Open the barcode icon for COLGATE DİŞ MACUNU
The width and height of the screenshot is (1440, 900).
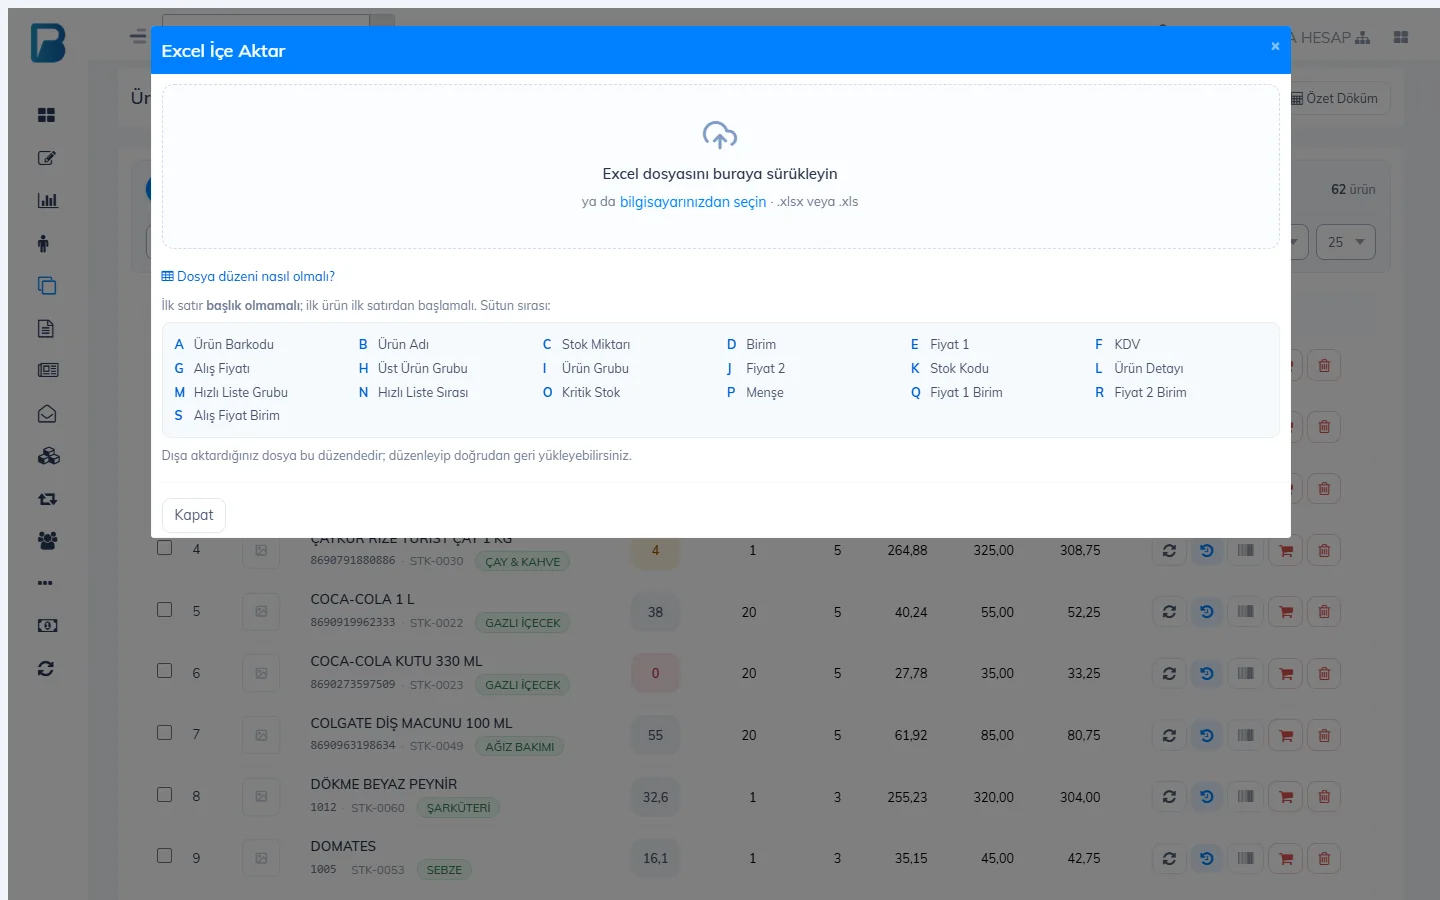[1245, 735]
